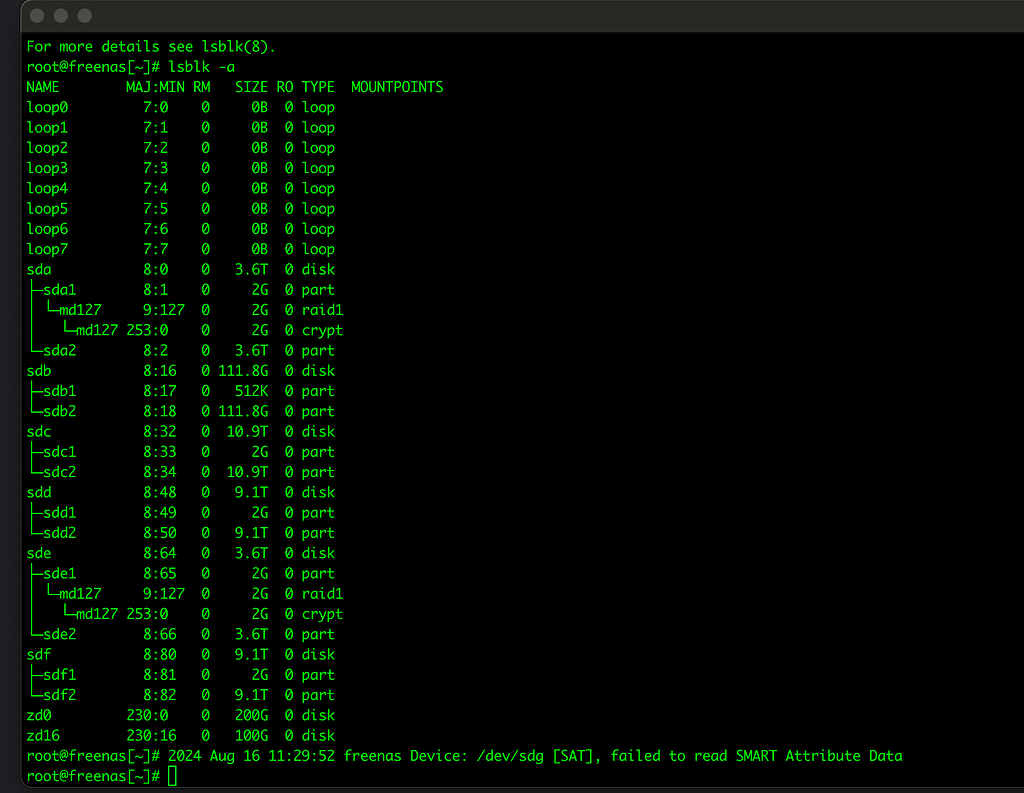Select the sdf disk entry
The height and width of the screenshot is (793, 1024).
tap(38, 654)
